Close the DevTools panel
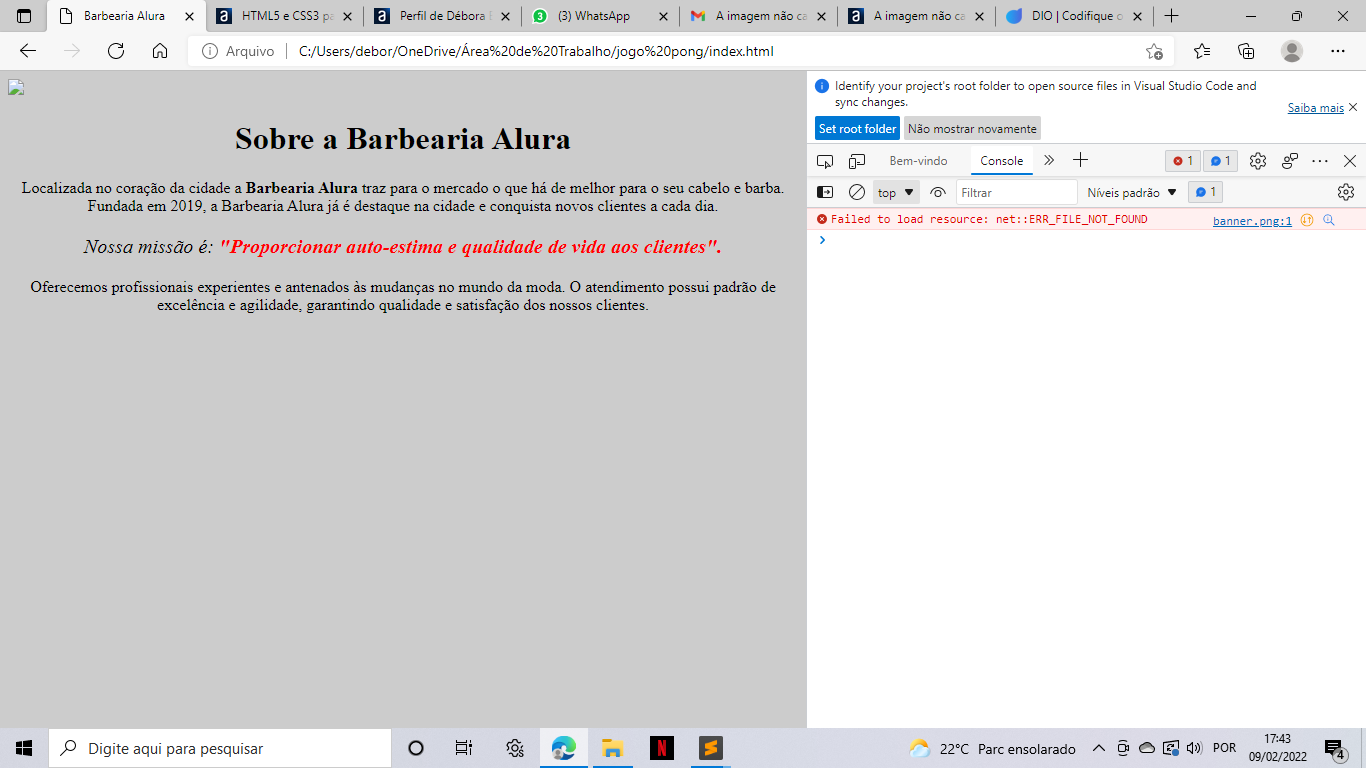 coord(1350,161)
